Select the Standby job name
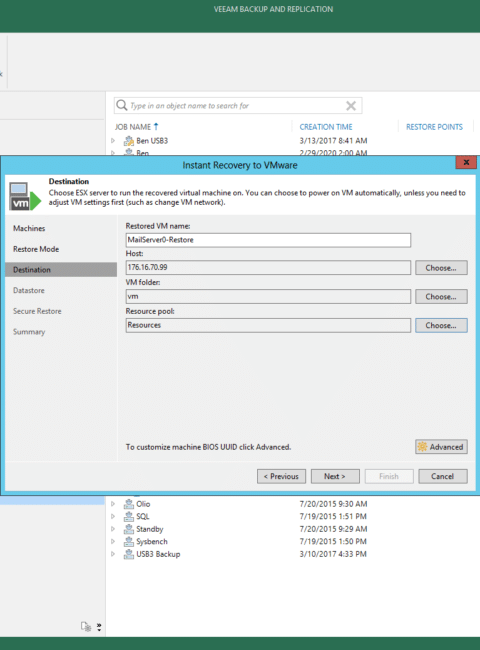 pos(150,529)
